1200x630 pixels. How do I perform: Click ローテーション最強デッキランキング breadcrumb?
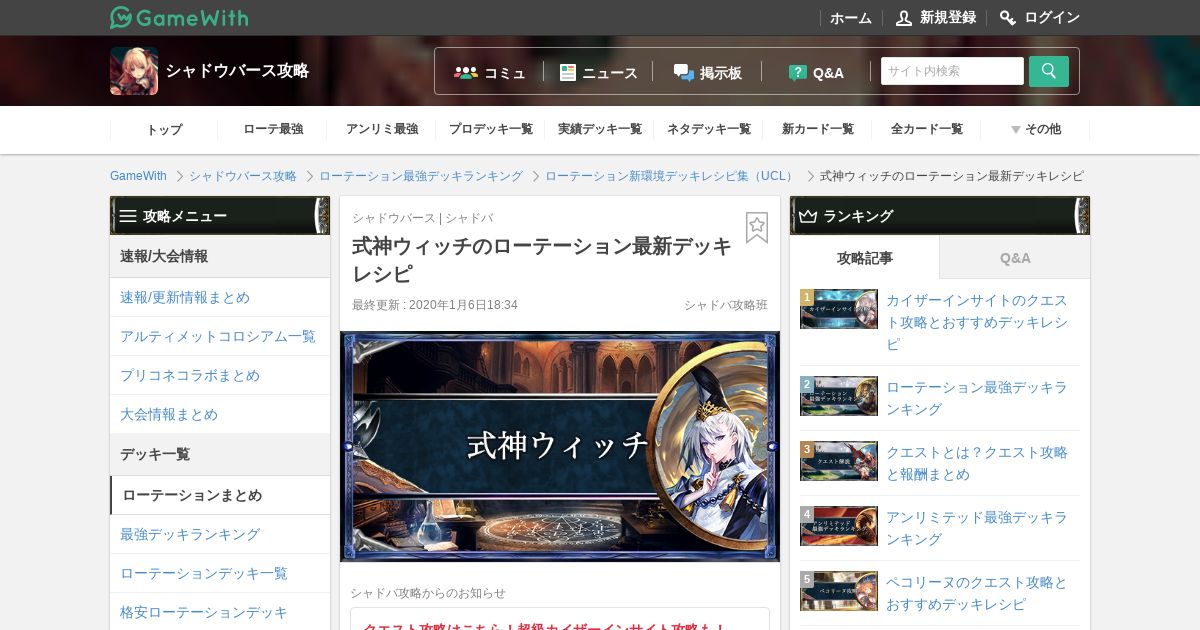point(421,176)
